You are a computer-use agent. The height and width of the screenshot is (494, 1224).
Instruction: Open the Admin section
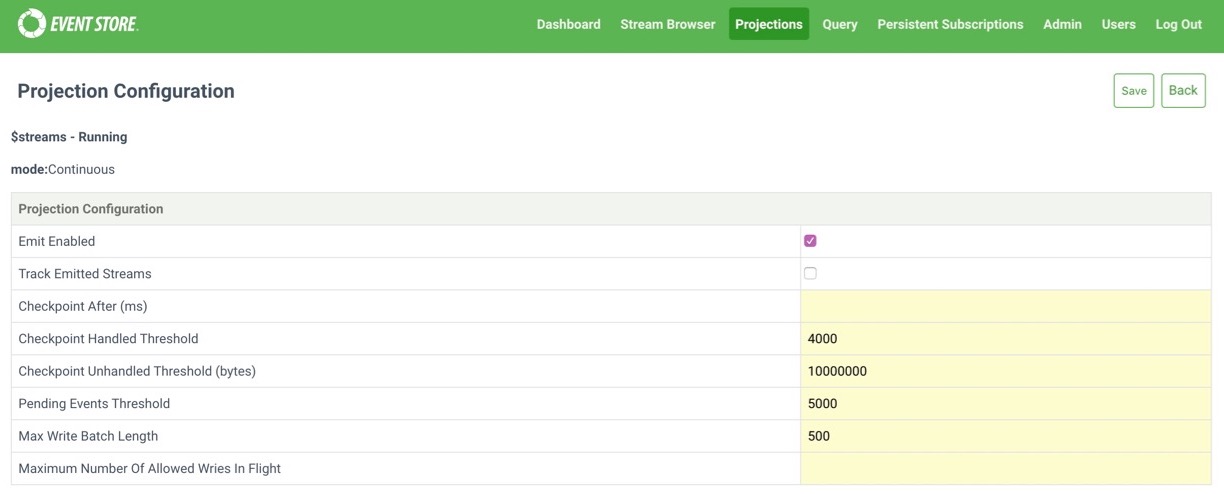pyautogui.click(x=1062, y=24)
